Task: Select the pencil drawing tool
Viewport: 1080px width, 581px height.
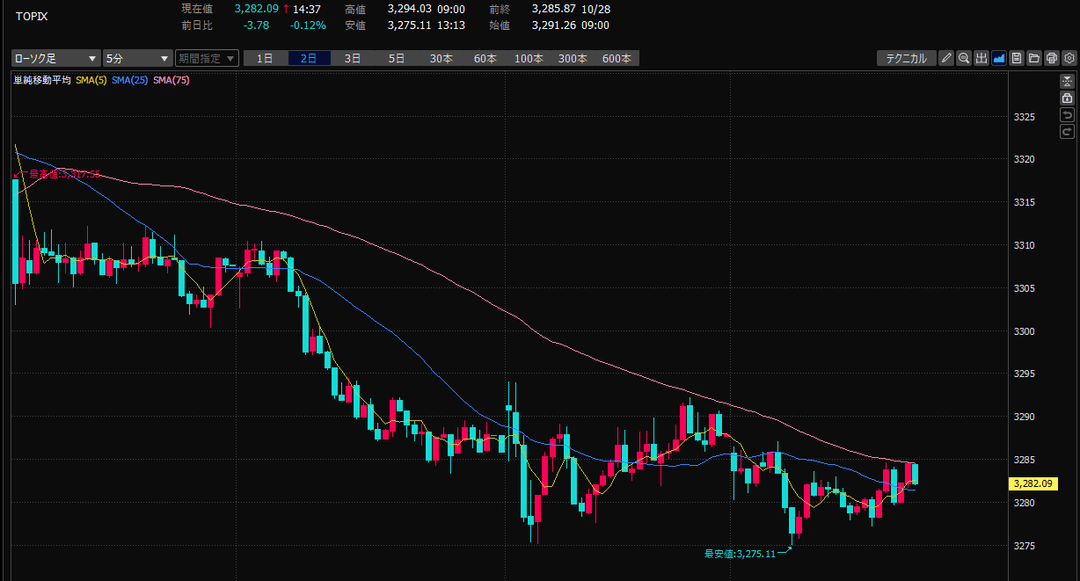Action: click(947, 58)
